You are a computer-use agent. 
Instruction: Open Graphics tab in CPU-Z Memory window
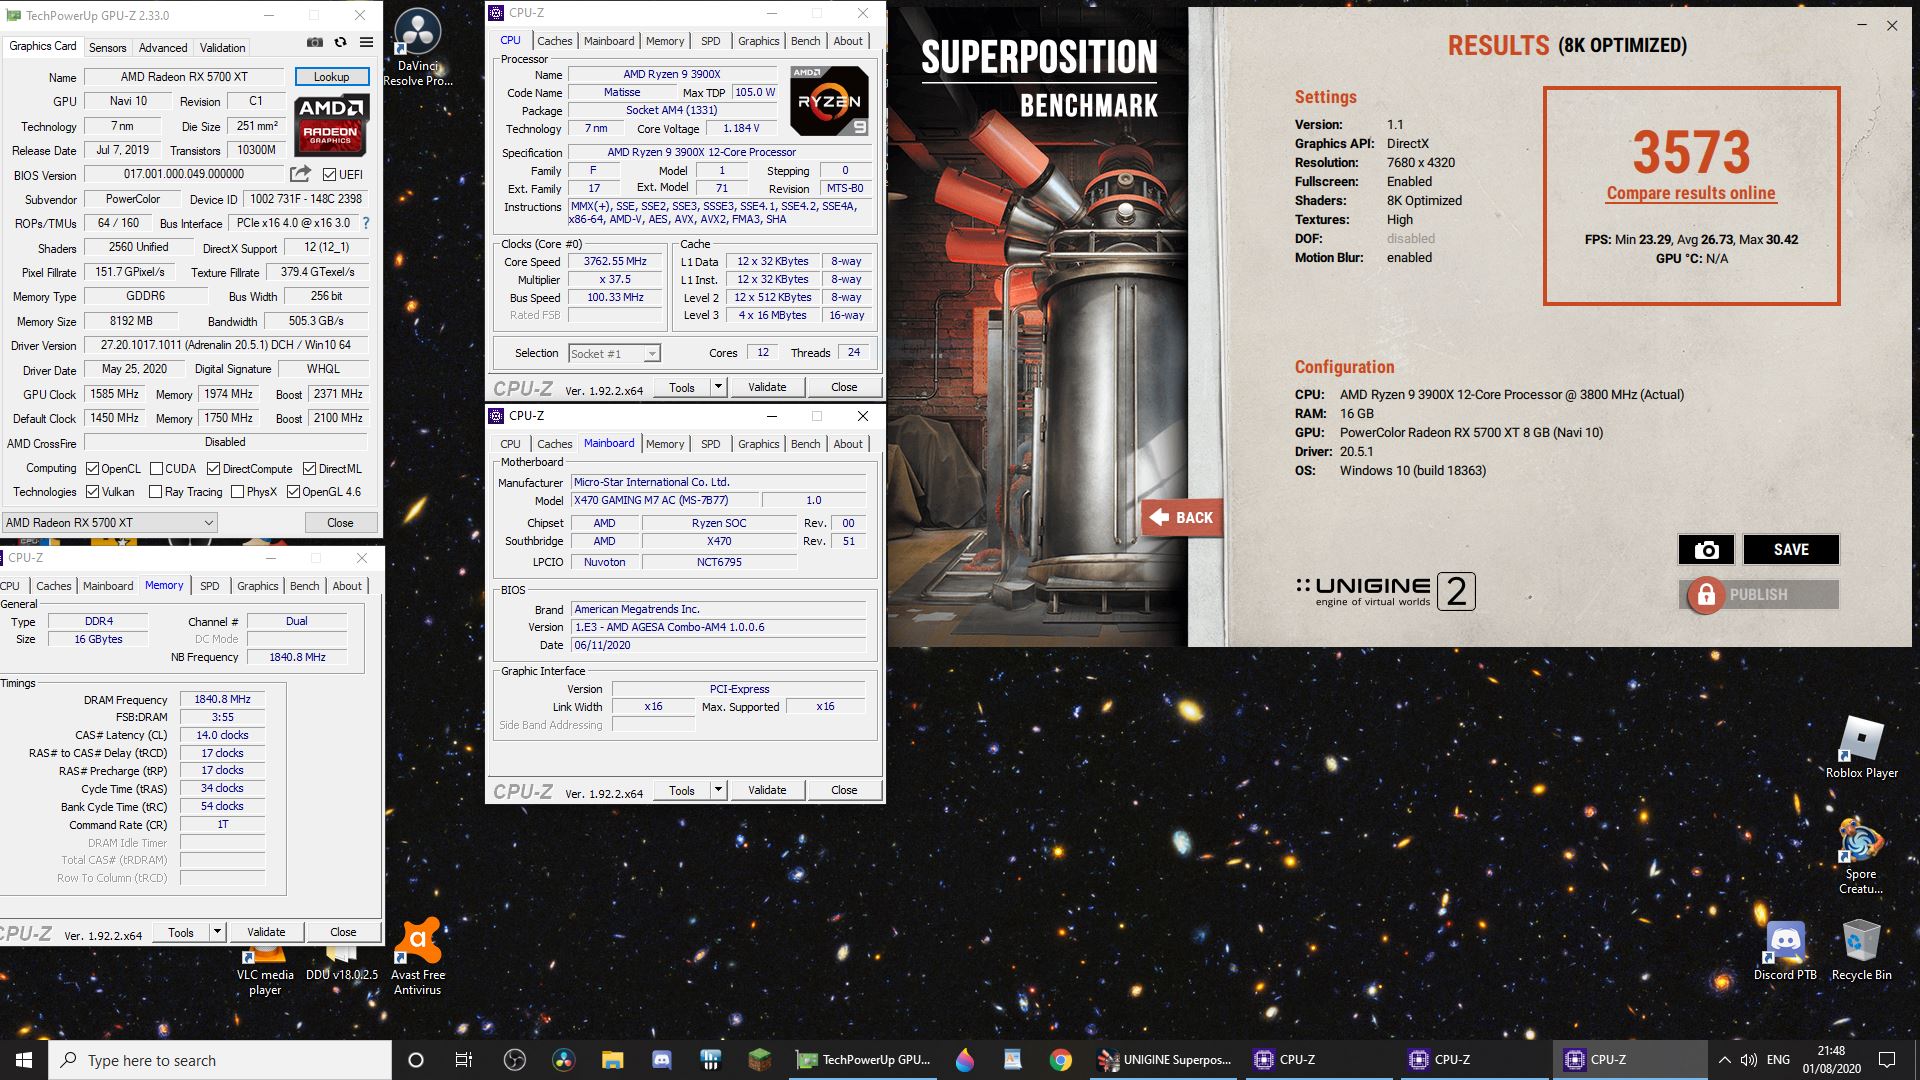[257, 586]
